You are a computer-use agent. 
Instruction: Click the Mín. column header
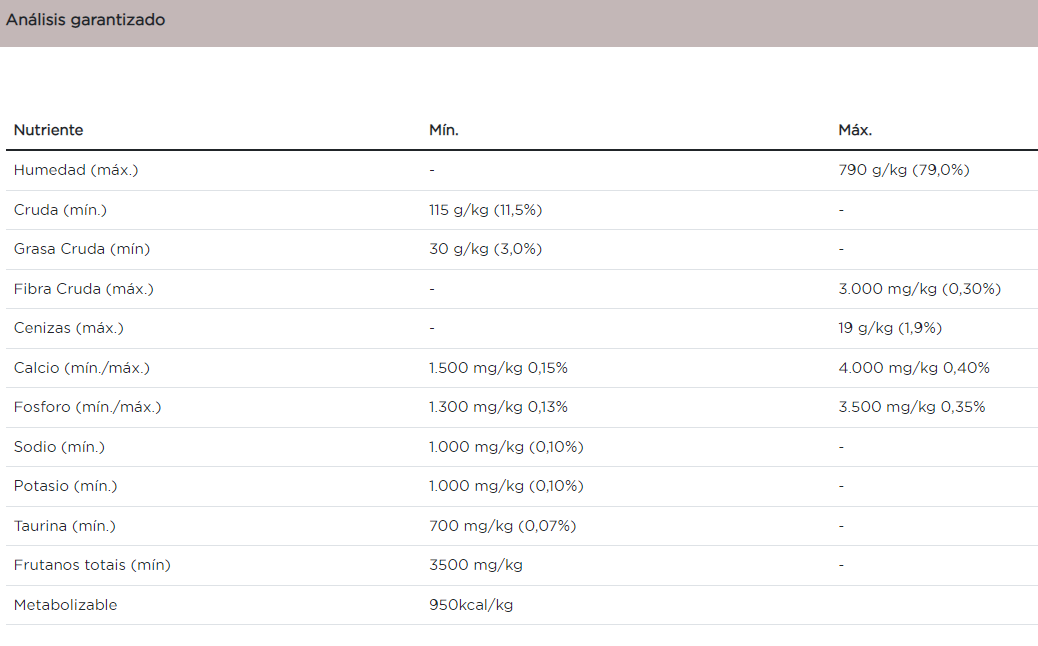(x=444, y=130)
